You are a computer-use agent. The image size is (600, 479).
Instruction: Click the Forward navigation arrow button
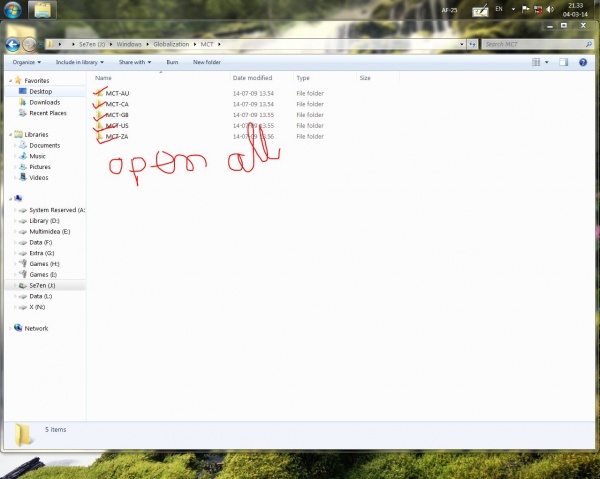coord(29,45)
